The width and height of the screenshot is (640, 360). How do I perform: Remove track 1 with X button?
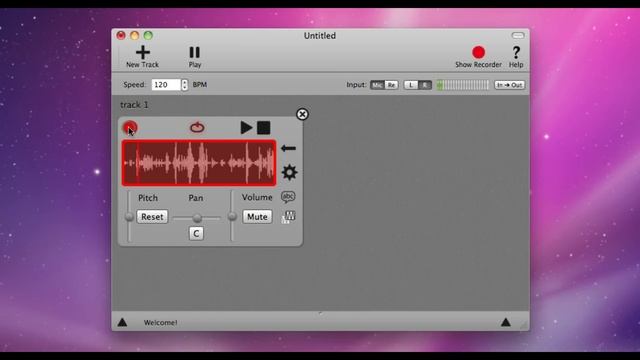click(x=302, y=114)
